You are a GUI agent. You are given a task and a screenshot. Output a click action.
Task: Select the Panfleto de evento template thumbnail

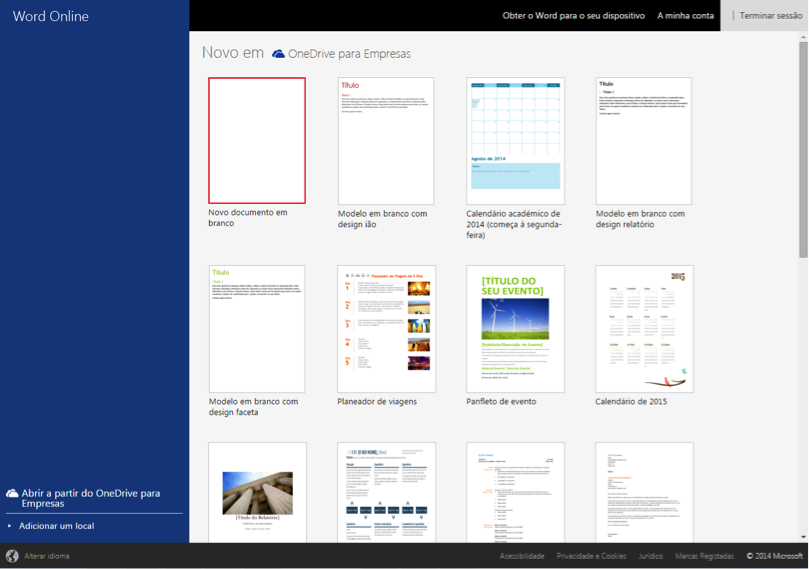pos(515,329)
